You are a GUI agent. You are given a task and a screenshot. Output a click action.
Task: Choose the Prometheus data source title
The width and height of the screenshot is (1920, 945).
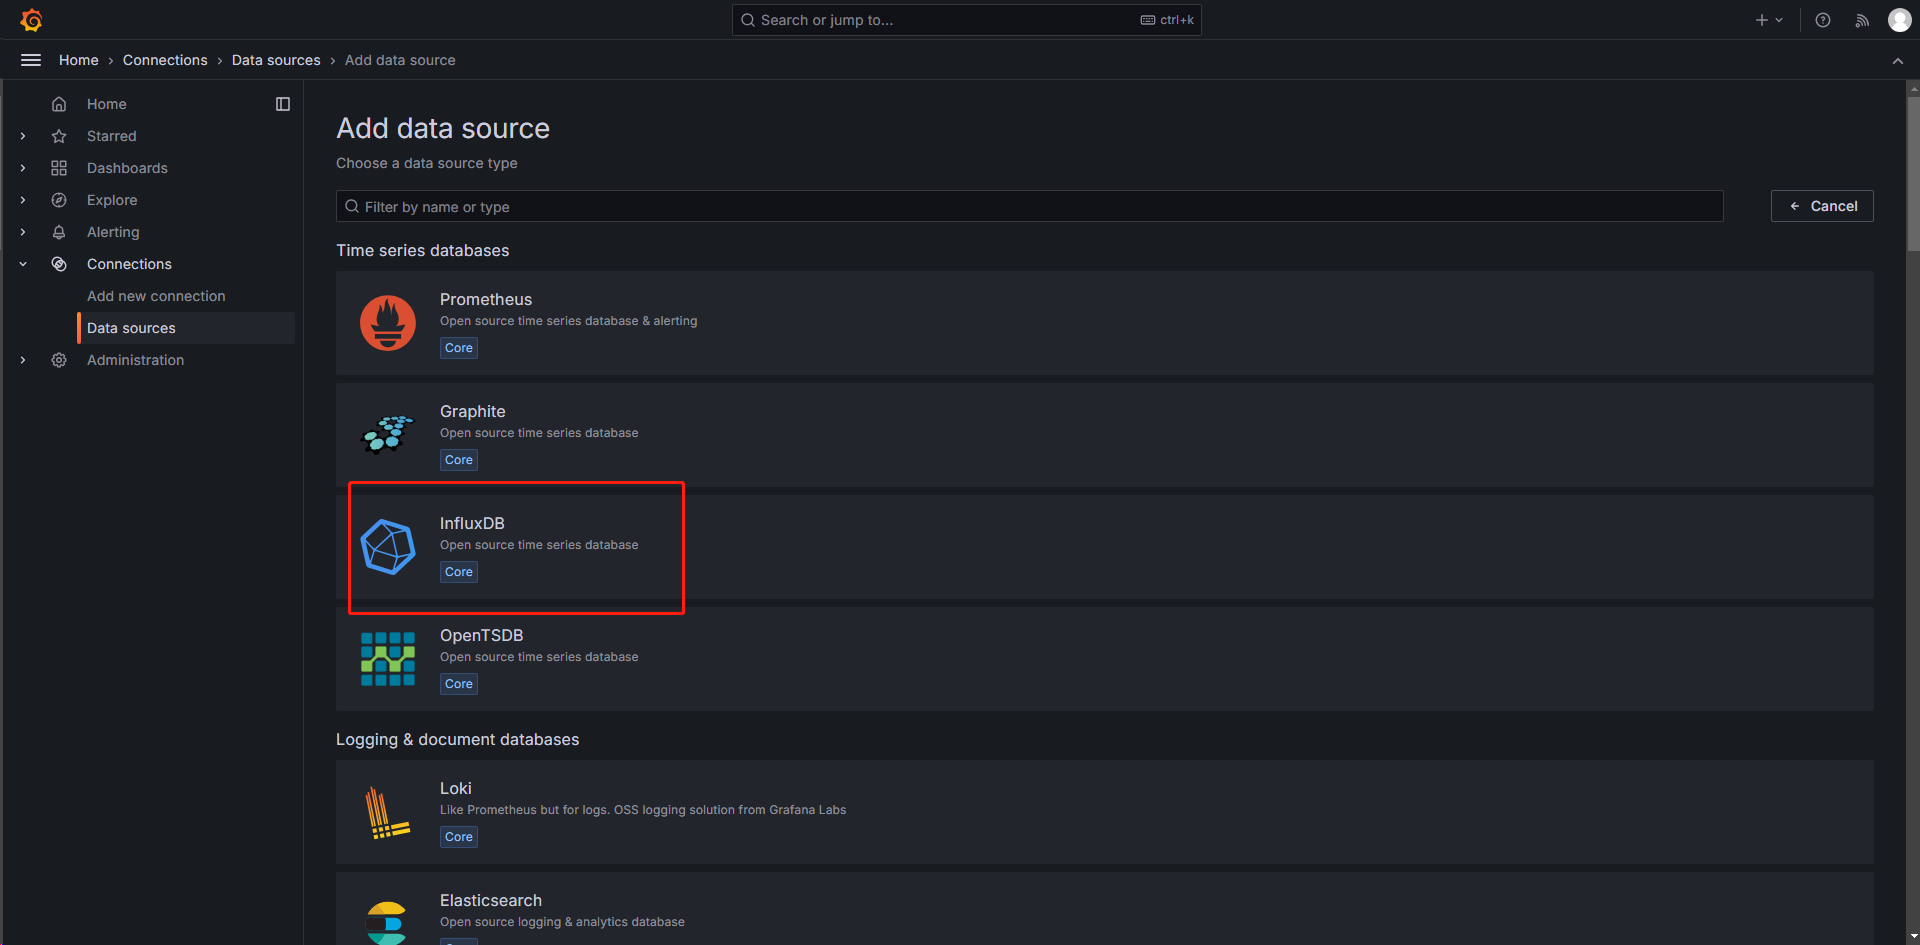pyautogui.click(x=486, y=299)
